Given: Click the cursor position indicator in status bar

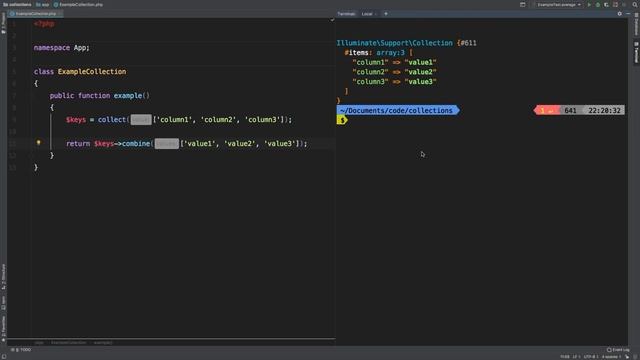Looking at the screenshot, I should (x=564, y=357).
